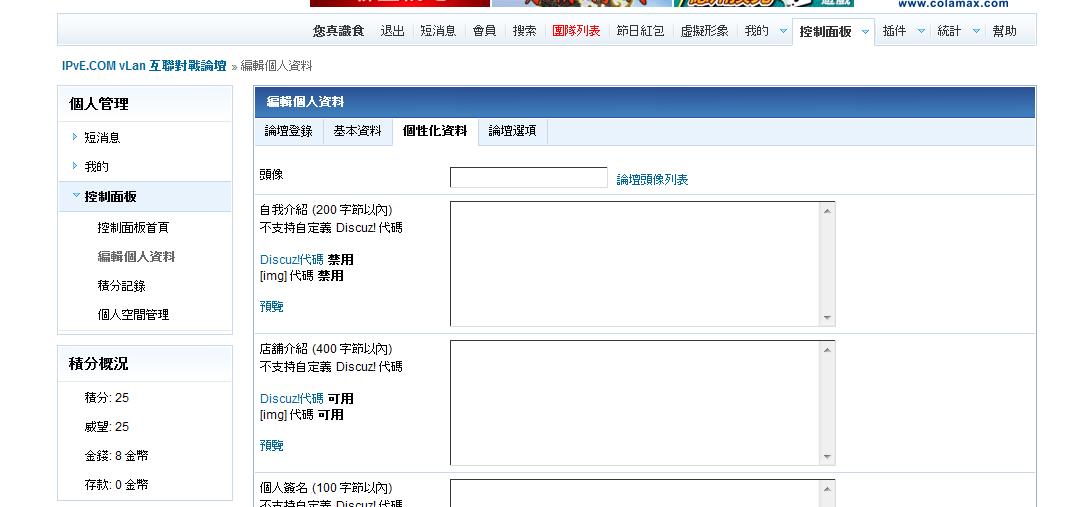Click the 頭像 avatar input field
Screen dimensions: 1066x507
click(x=529, y=177)
